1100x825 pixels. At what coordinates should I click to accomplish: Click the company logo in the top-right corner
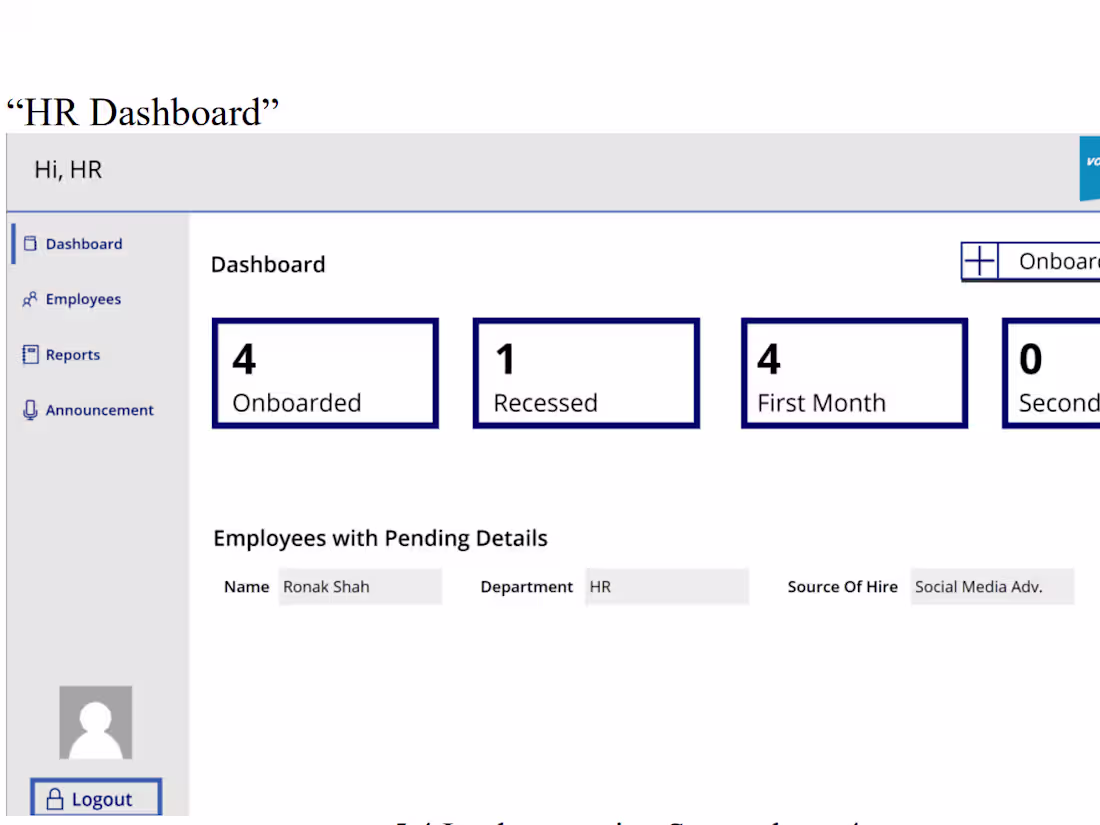[1091, 169]
